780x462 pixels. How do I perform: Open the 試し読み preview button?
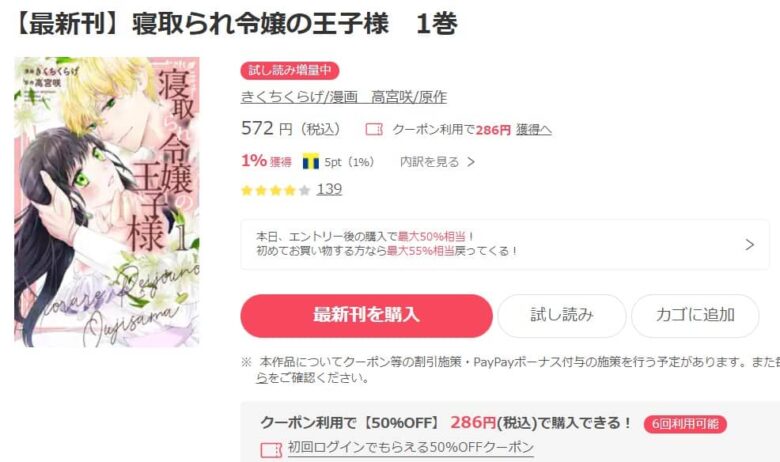[562, 316]
